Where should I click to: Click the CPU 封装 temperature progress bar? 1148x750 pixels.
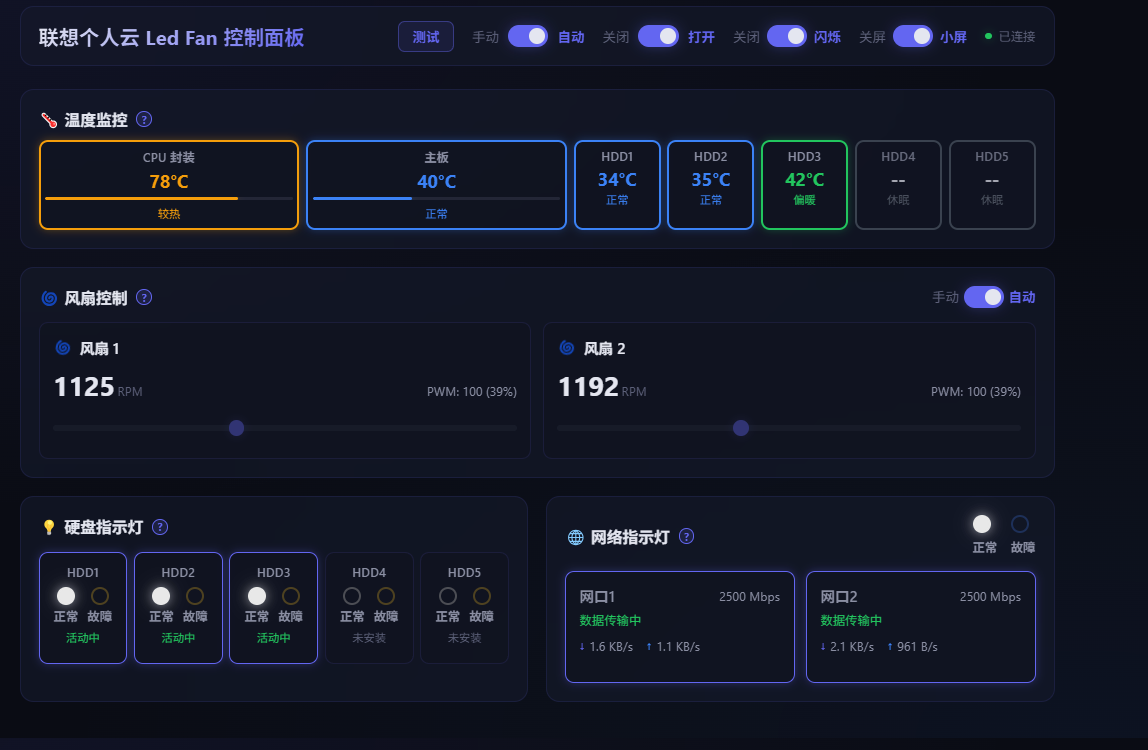[169, 198]
